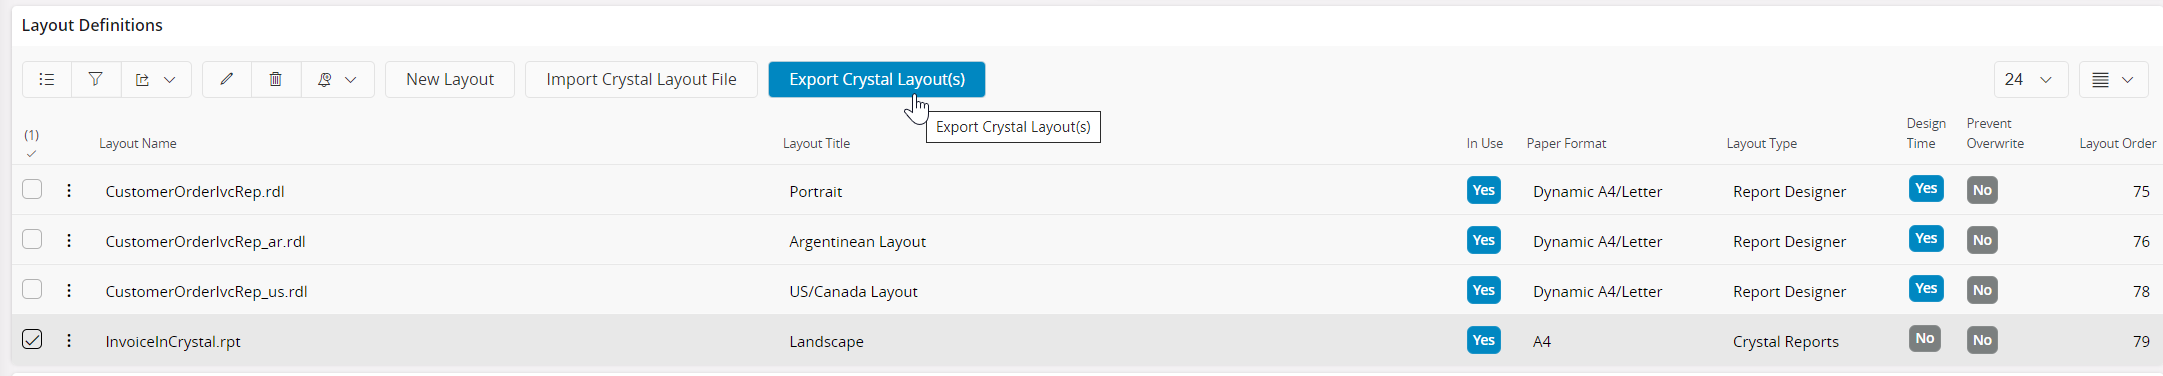Uncheck the InvoiceInCrystal.rpt row checkbox
The image size is (2163, 376).
(x=32, y=339)
